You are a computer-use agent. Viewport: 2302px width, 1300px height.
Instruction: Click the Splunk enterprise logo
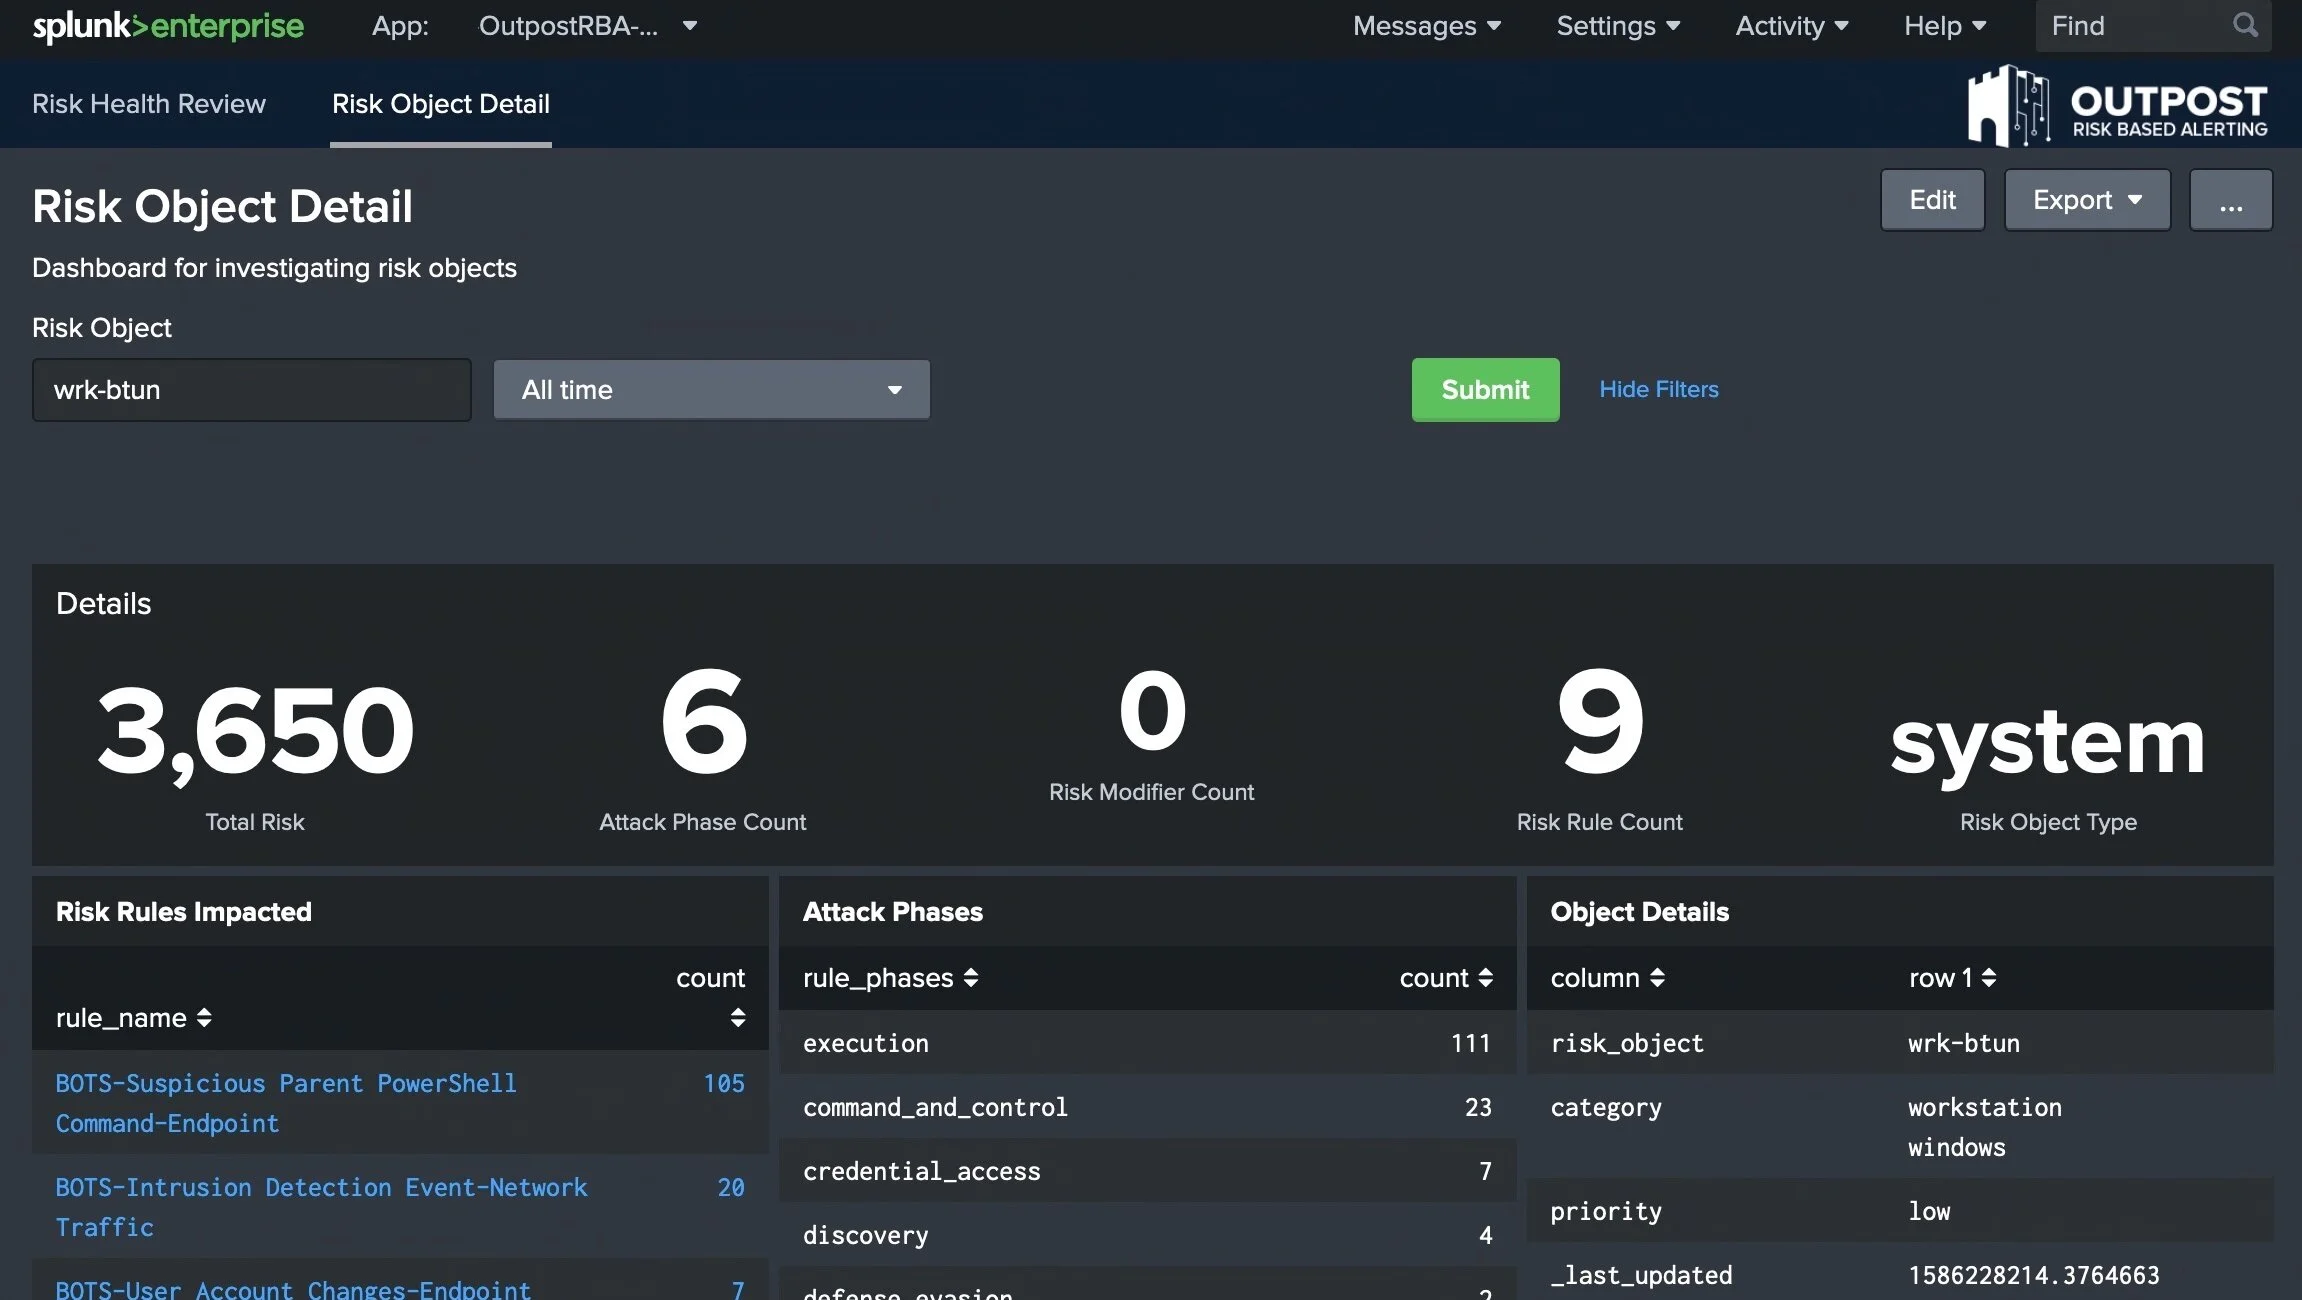168,26
